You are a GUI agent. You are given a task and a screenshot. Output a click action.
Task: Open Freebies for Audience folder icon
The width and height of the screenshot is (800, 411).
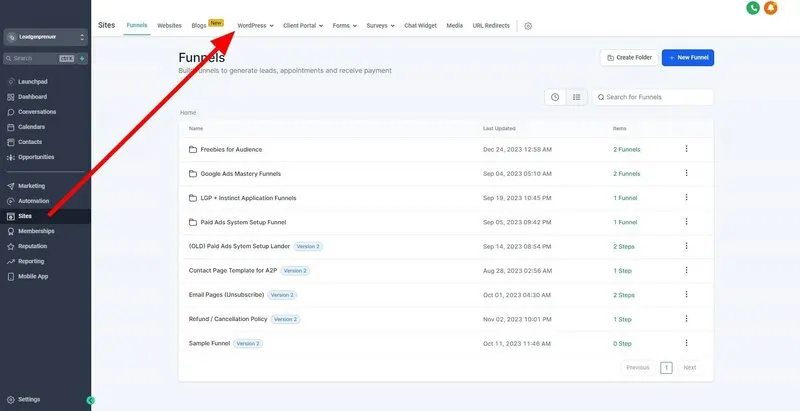[193, 149]
